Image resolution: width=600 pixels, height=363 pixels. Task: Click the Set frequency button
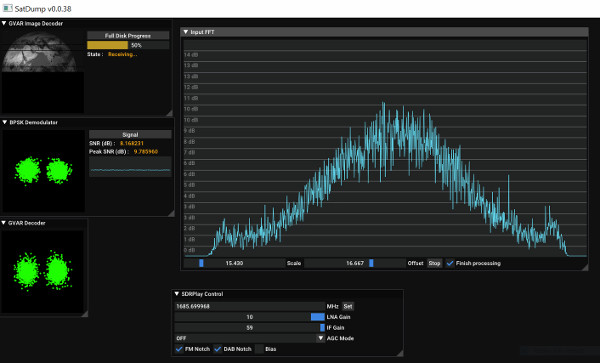347,306
